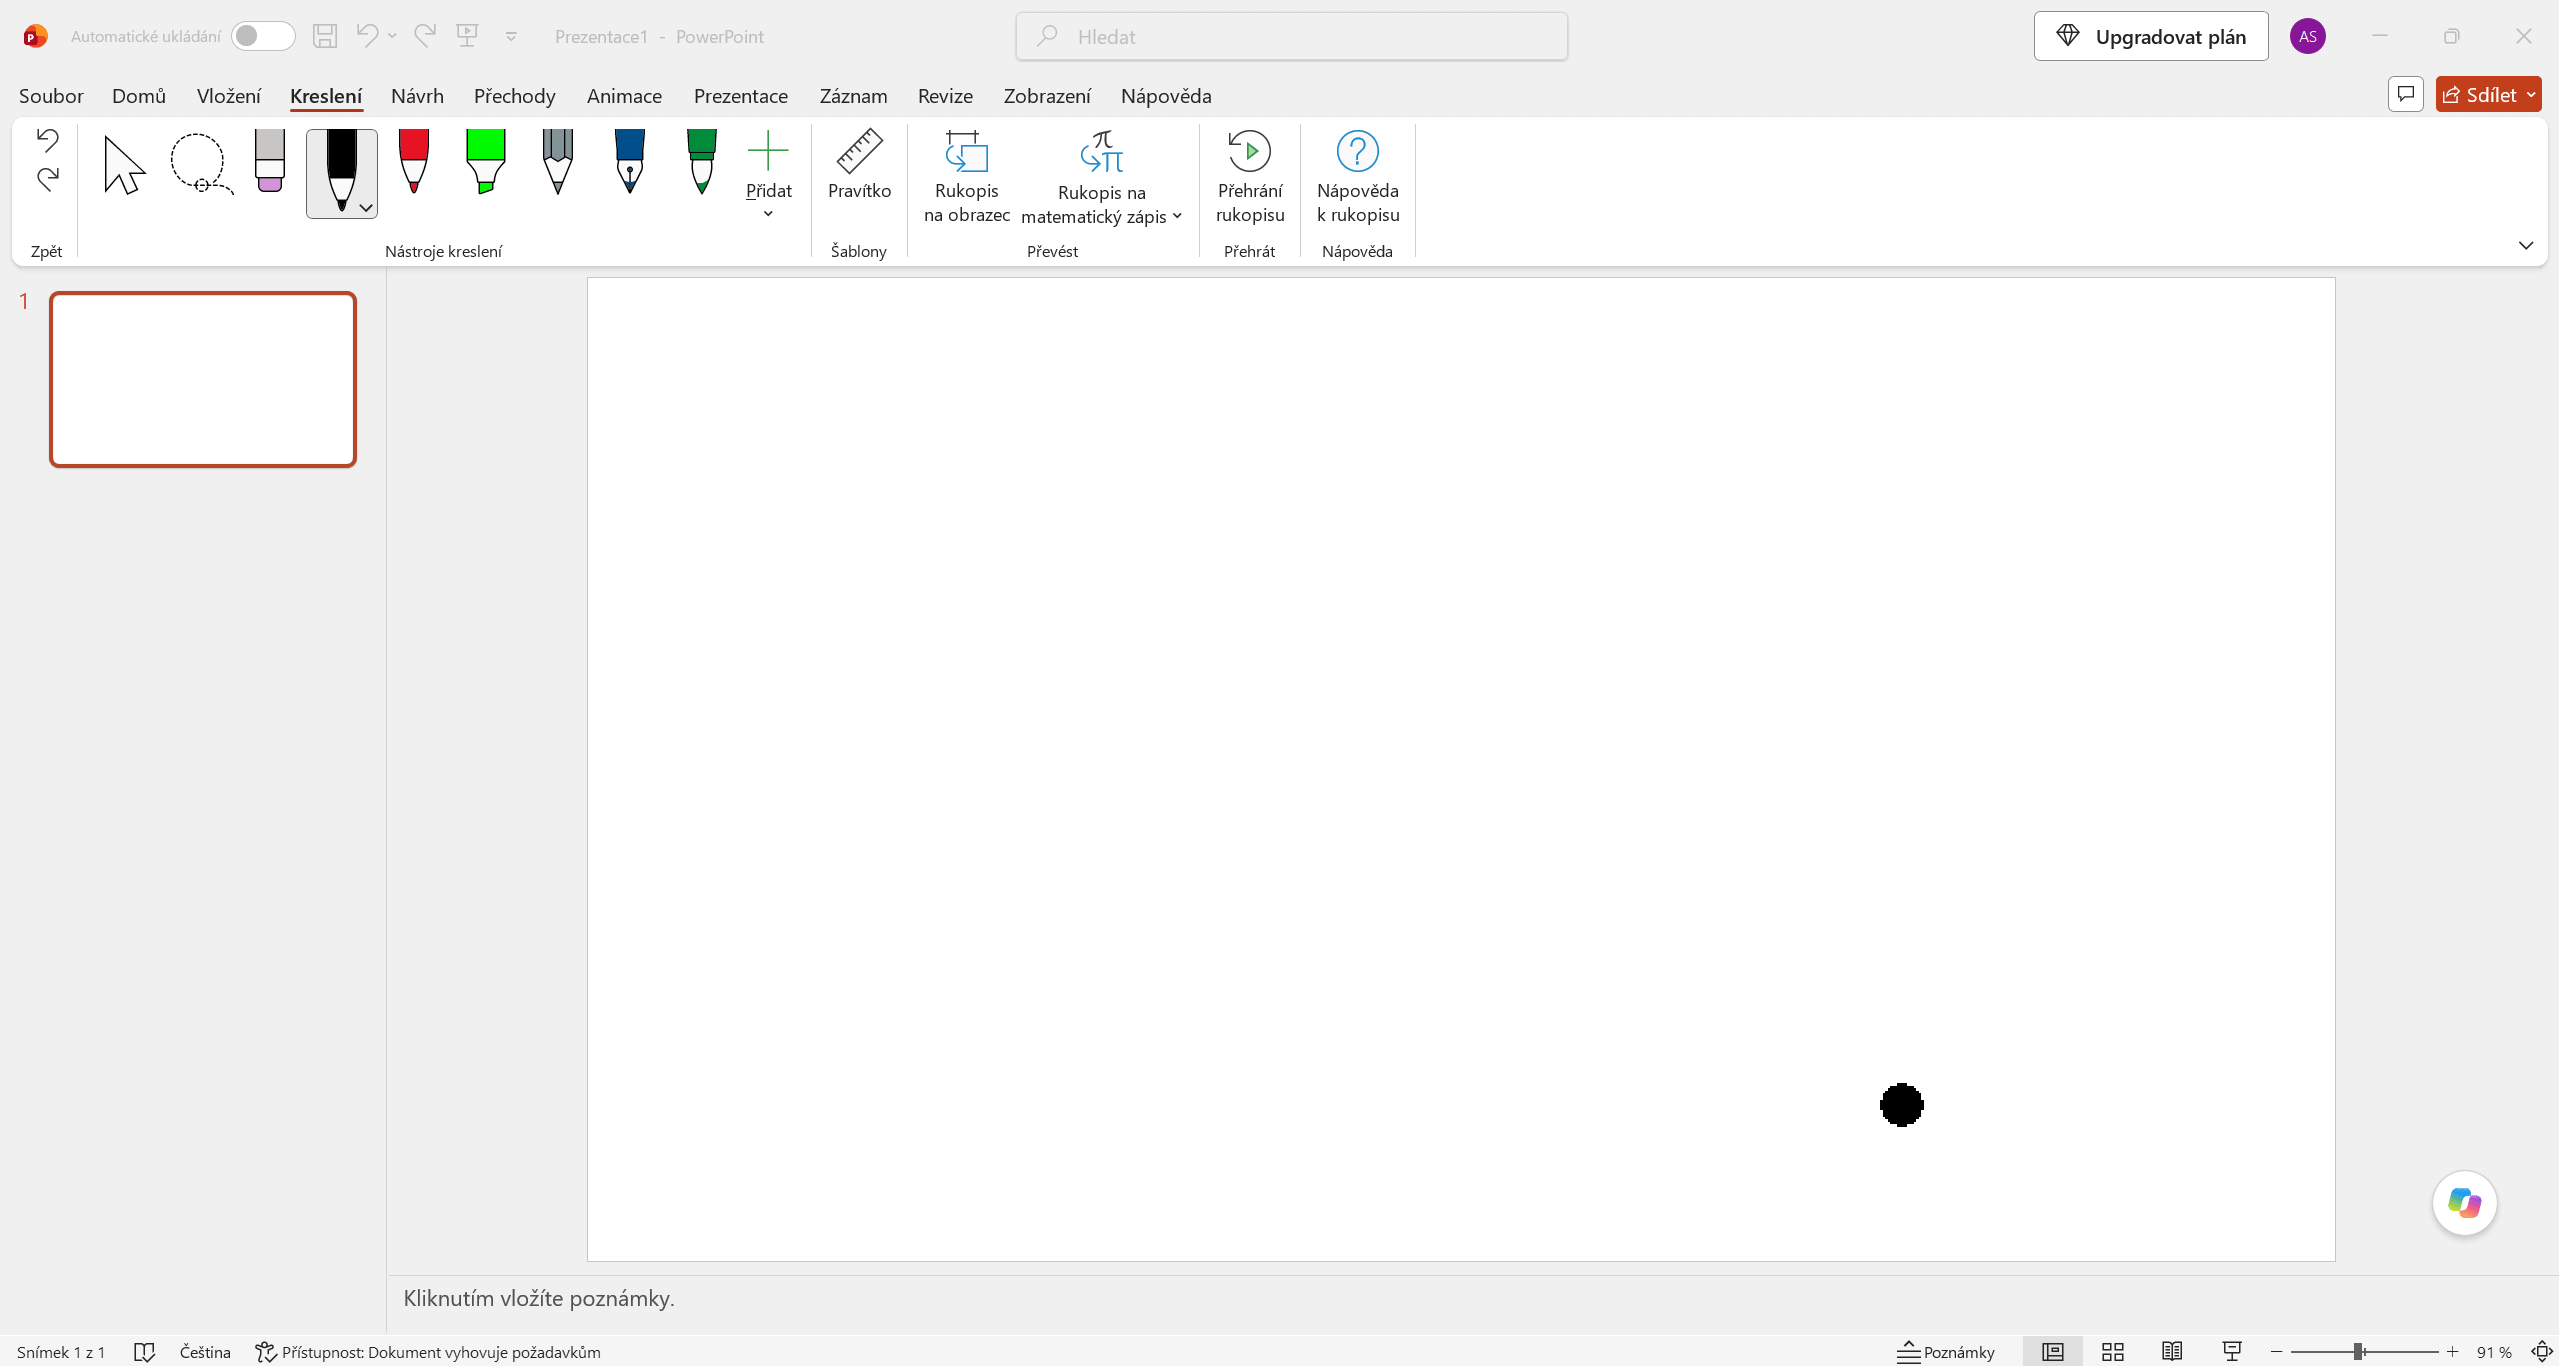Switch to the Záznam tab
The height and width of the screenshot is (1366, 2559).
pyautogui.click(x=854, y=96)
